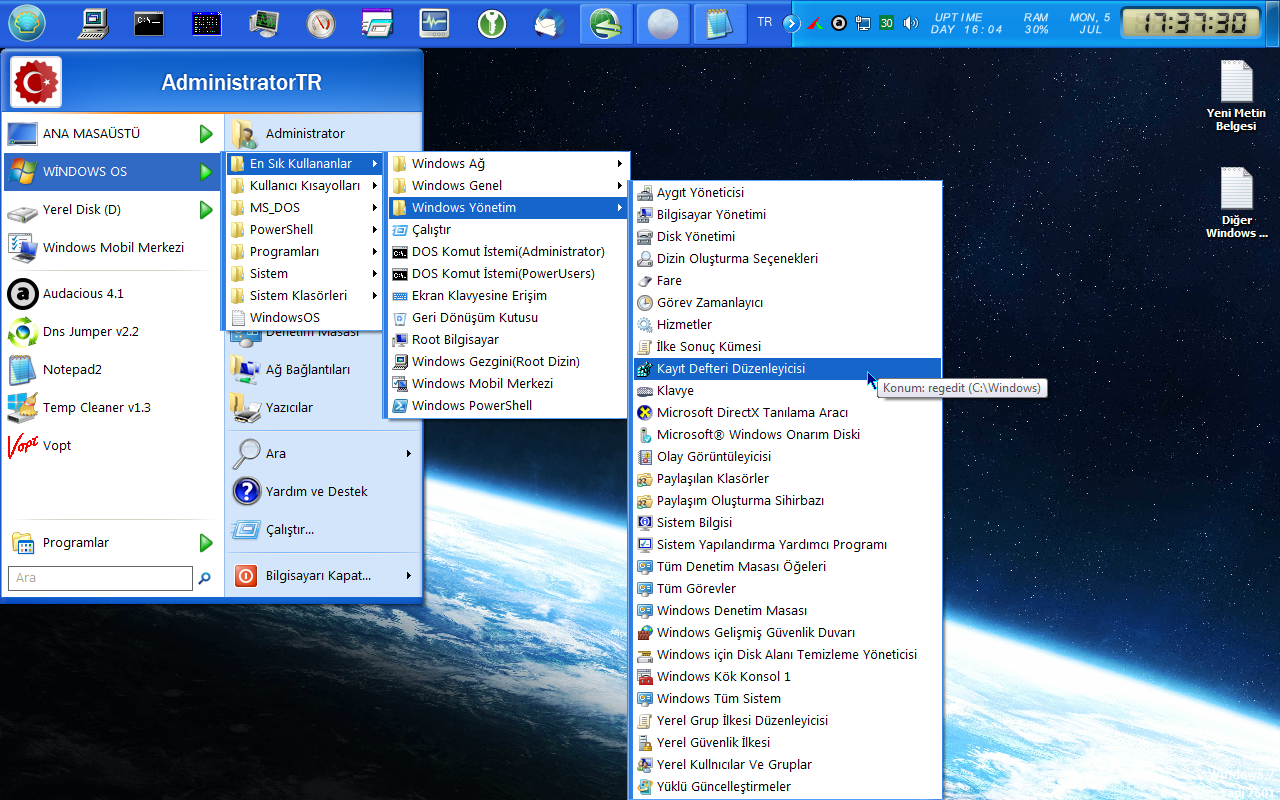Open Ağ Bağlantıları

322,370
